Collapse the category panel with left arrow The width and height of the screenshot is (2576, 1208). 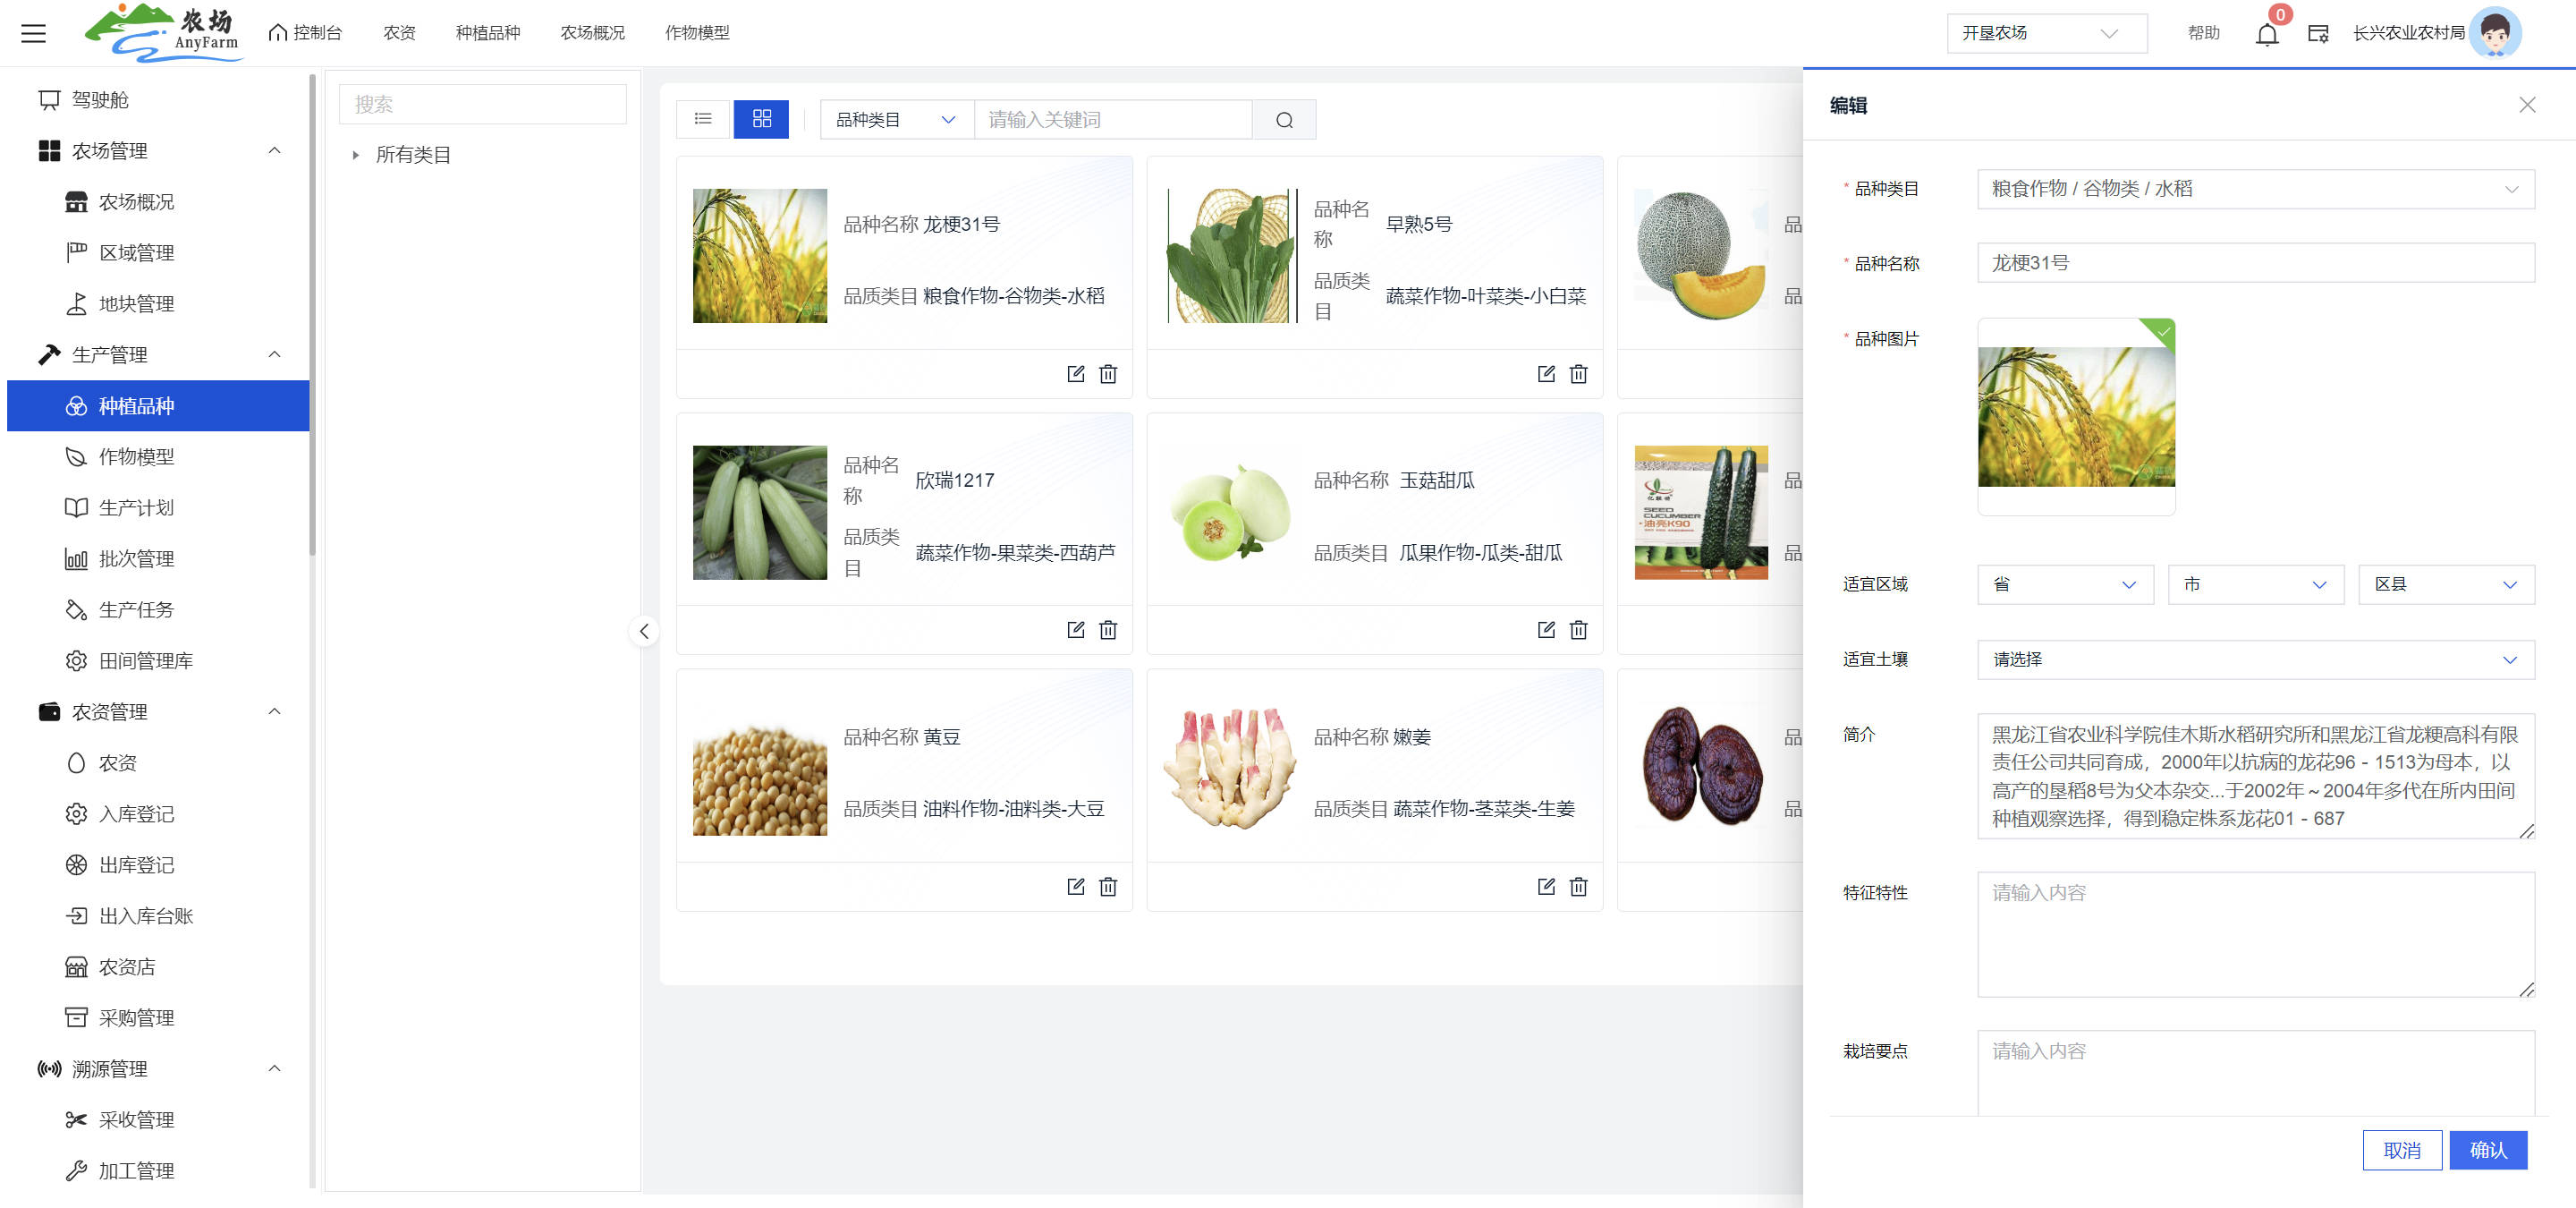point(644,631)
